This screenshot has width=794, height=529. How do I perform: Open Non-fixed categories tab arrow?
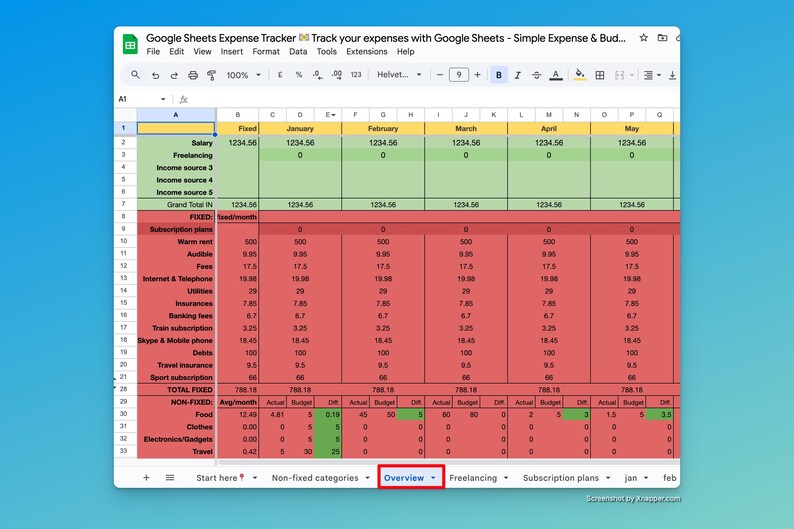click(367, 478)
